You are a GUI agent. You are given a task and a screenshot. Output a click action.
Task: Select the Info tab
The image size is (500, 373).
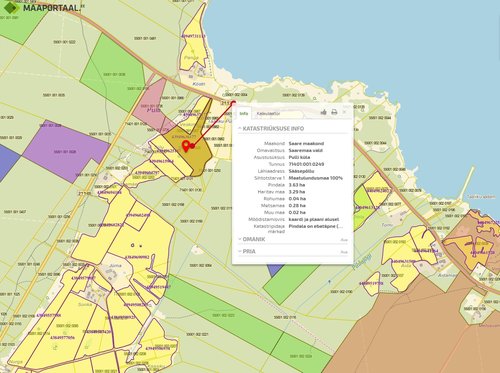244,113
